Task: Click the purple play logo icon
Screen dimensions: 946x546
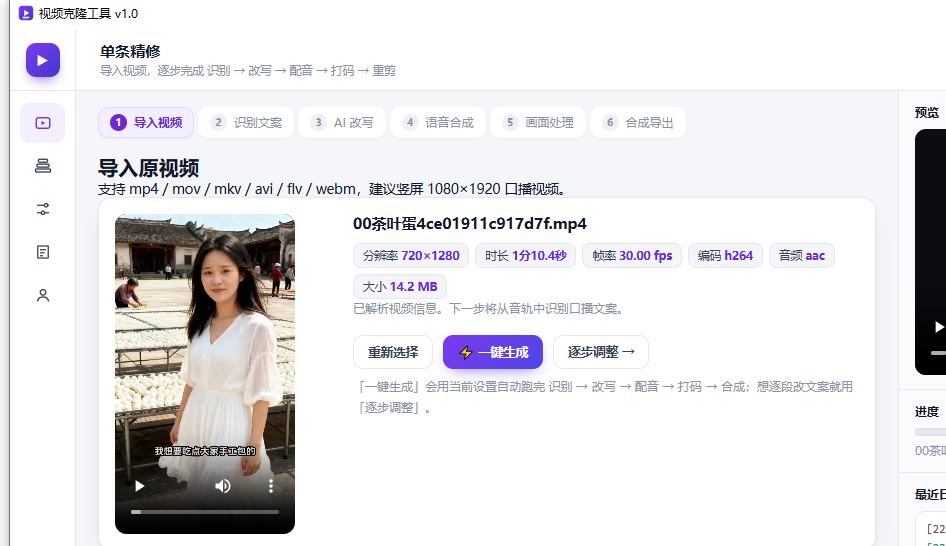Action: (42, 60)
